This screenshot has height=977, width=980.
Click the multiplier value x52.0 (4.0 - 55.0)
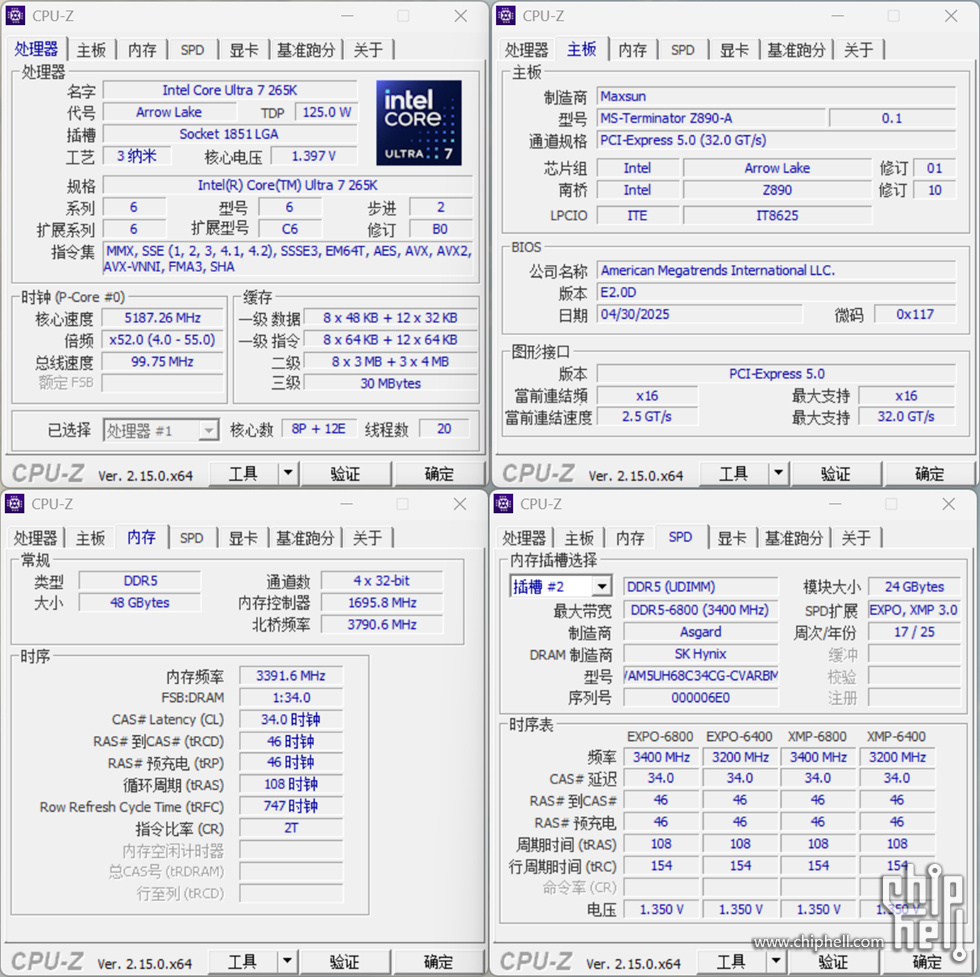(x=162, y=340)
